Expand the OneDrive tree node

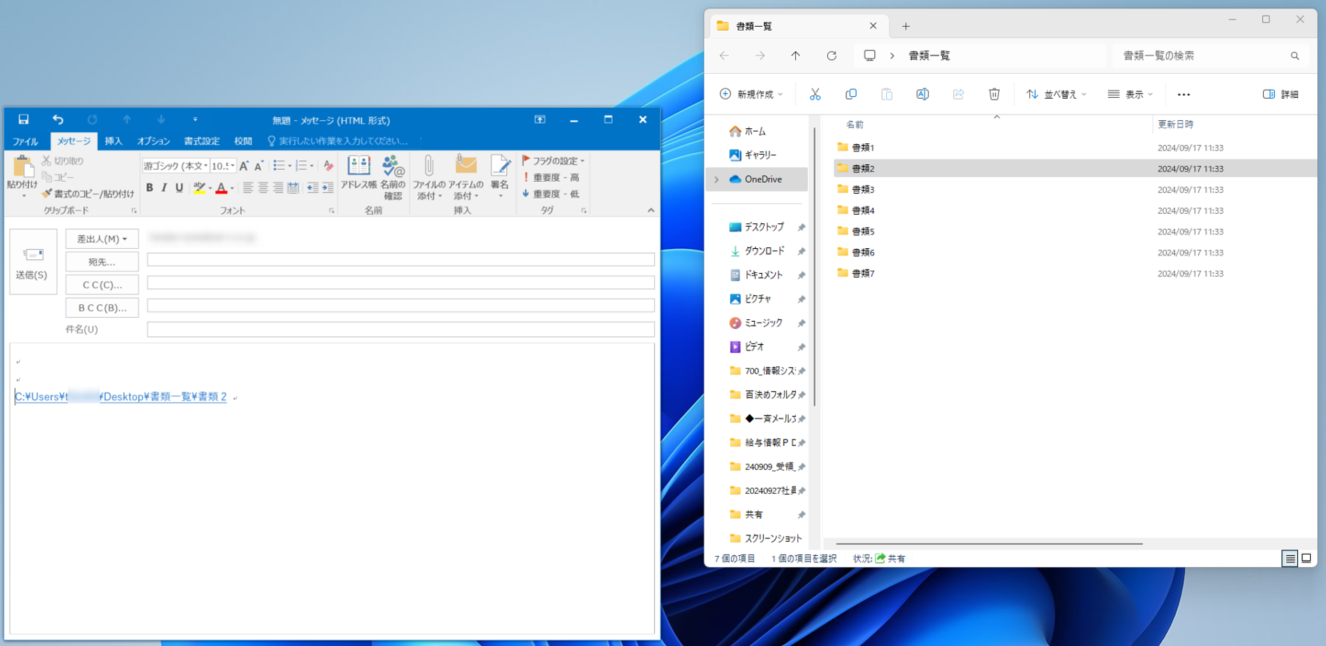pyautogui.click(x=716, y=179)
